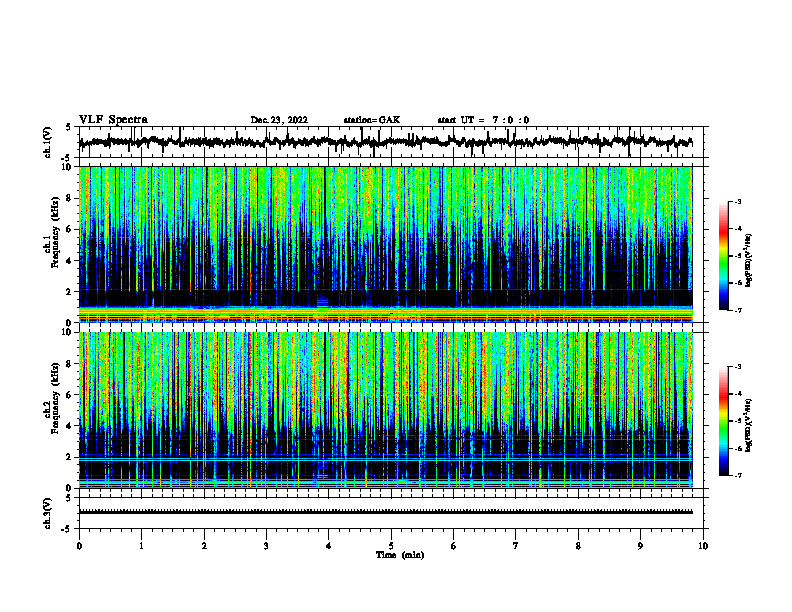The height and width of the screenshot is (612, 792).
Task: Click the ch.1 spectrogram panel
Action: coord(385,244)
